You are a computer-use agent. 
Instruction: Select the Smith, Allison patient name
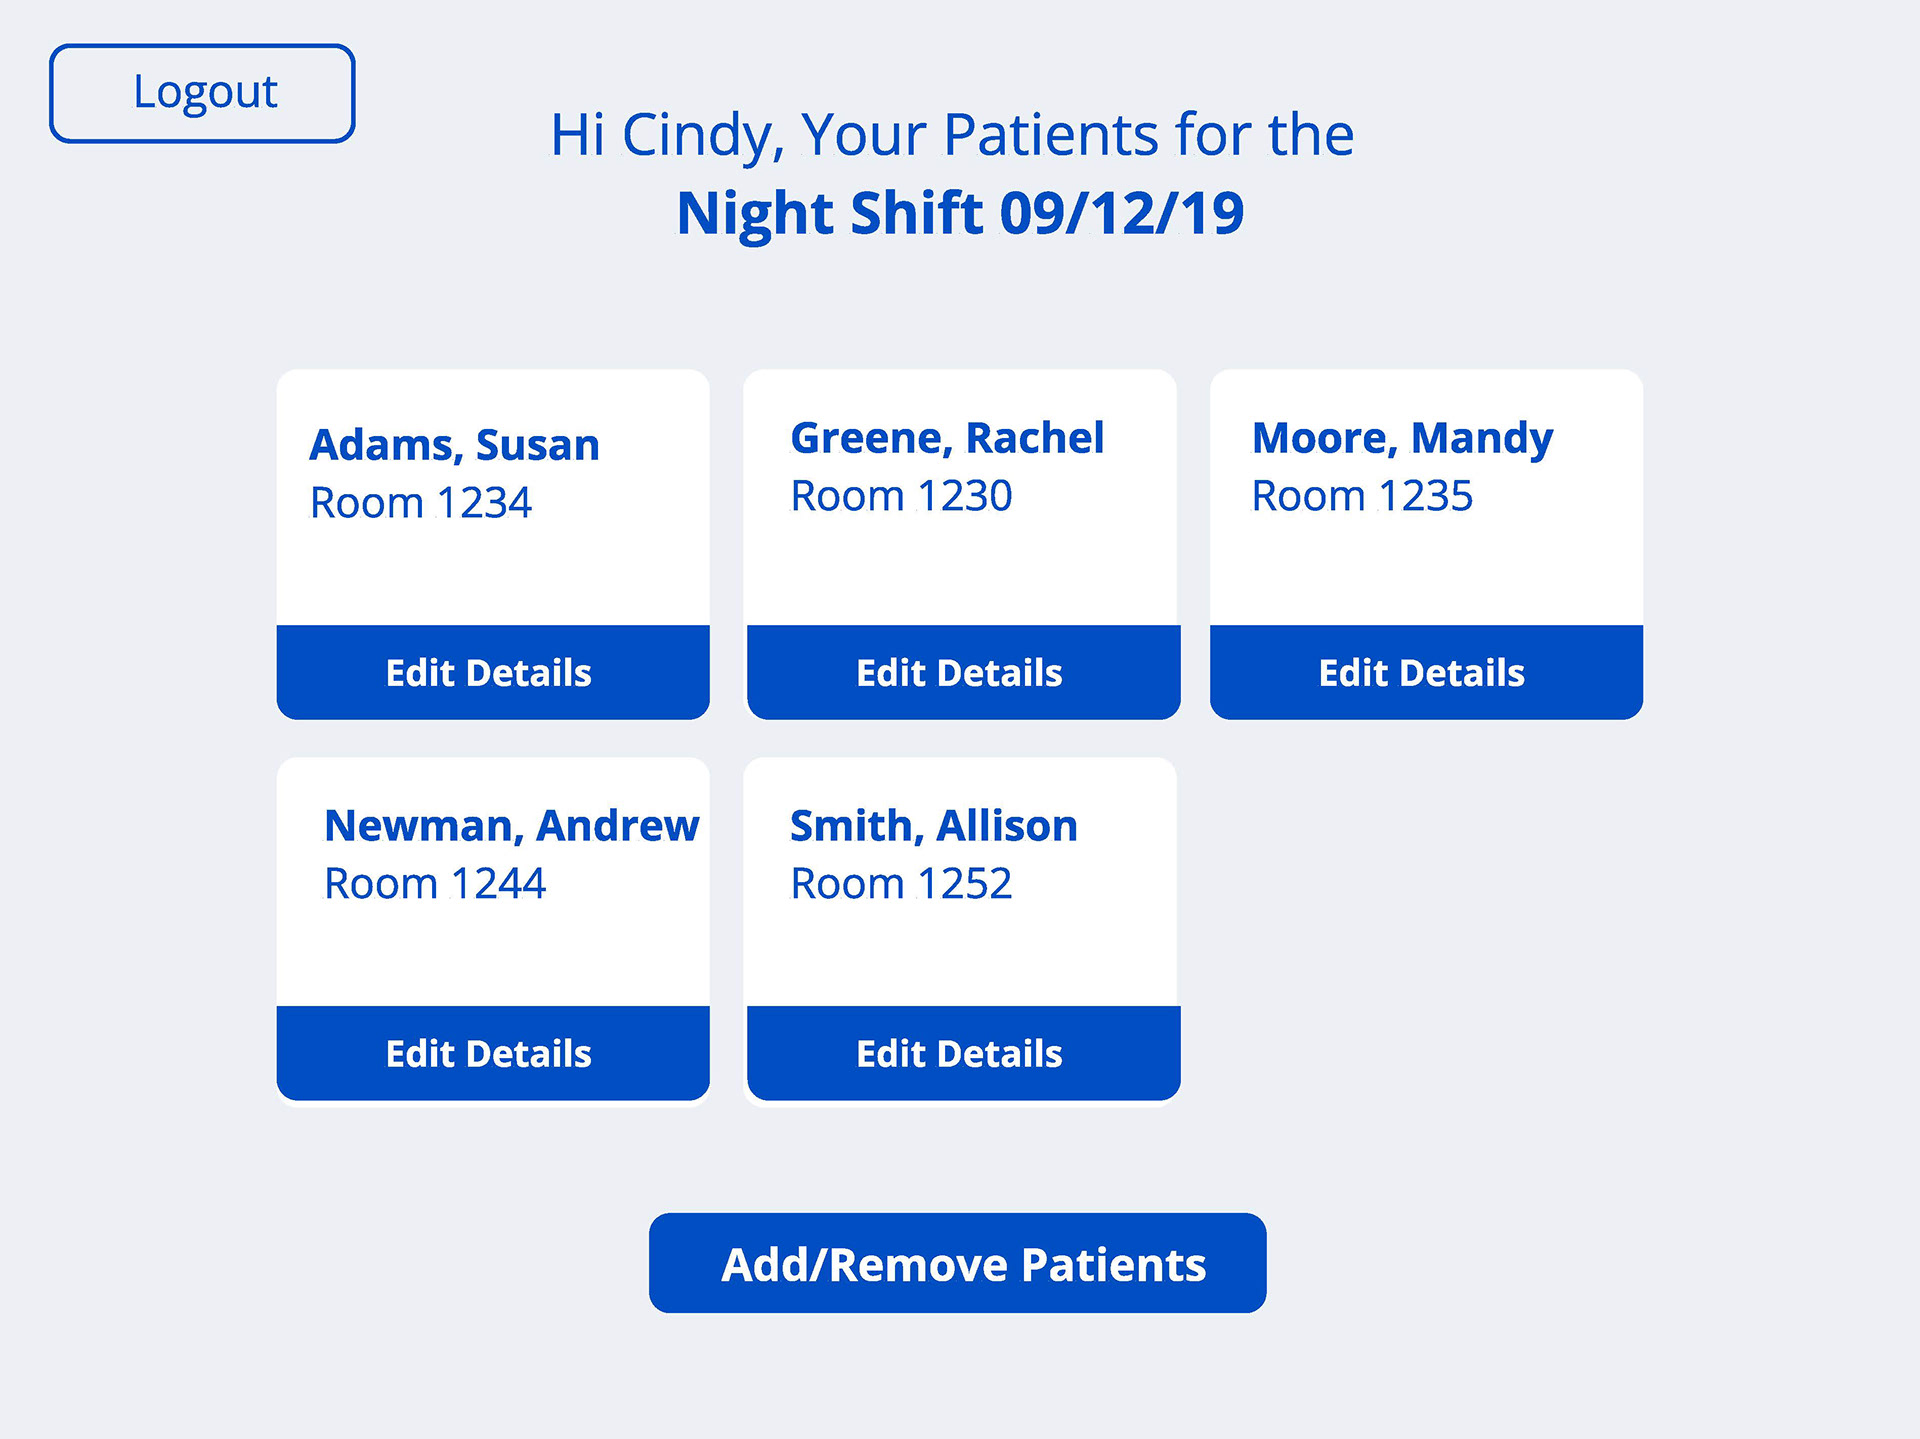pyautogui.click(x=934, y=826)
